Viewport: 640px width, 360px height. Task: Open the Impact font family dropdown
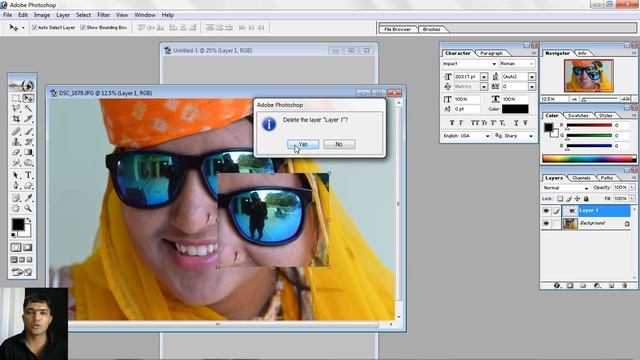(x=494, y=64)
